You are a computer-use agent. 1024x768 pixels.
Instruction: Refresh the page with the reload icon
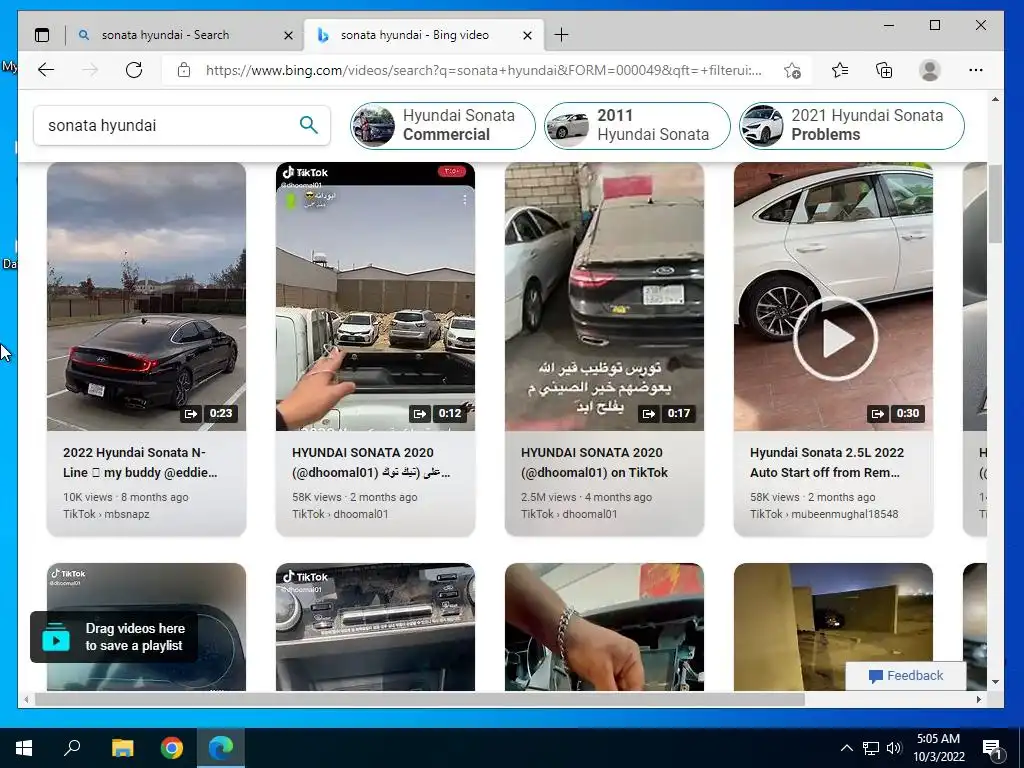tap(134, 70)
